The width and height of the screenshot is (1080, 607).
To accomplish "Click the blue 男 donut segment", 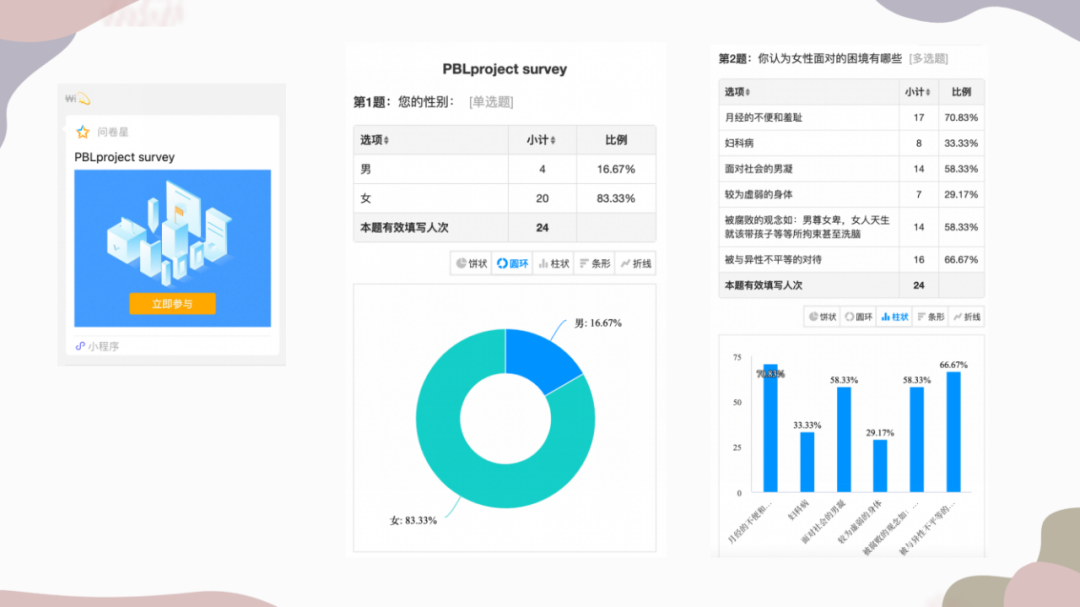I will (539, 359).
